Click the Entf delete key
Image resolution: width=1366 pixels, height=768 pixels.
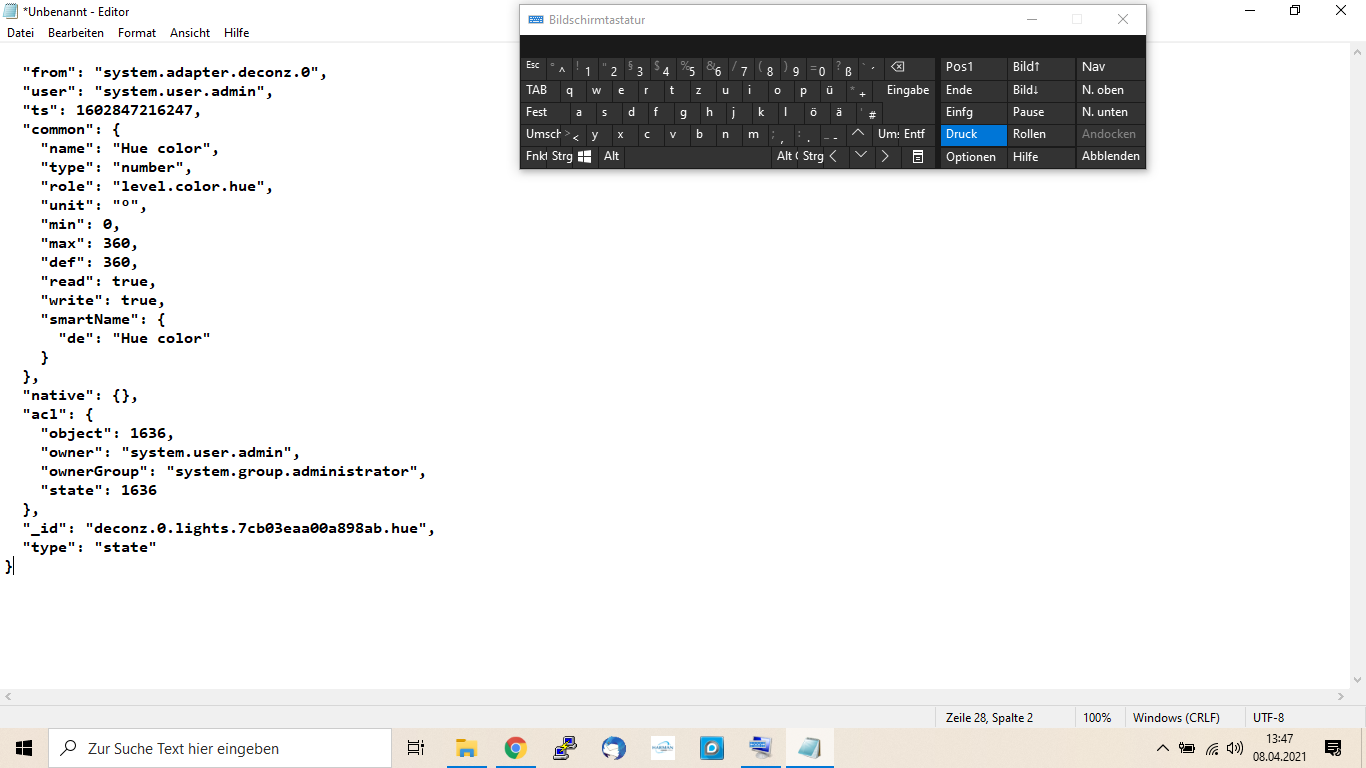917,134
